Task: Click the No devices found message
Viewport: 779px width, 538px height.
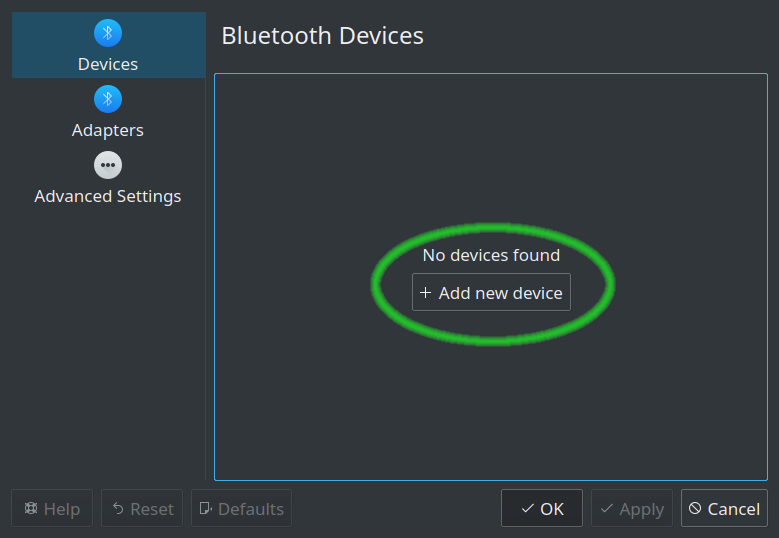Action: click(x=491, y=255)
